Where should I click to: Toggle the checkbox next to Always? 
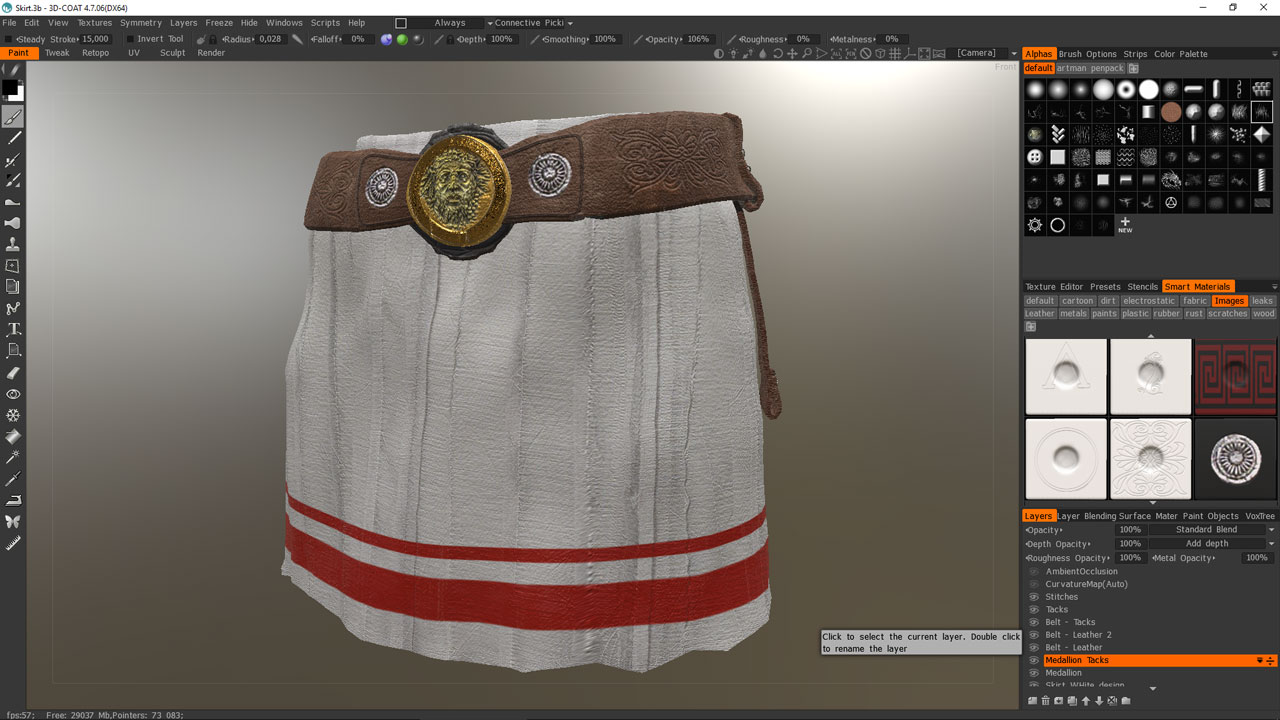coord(401,23)
